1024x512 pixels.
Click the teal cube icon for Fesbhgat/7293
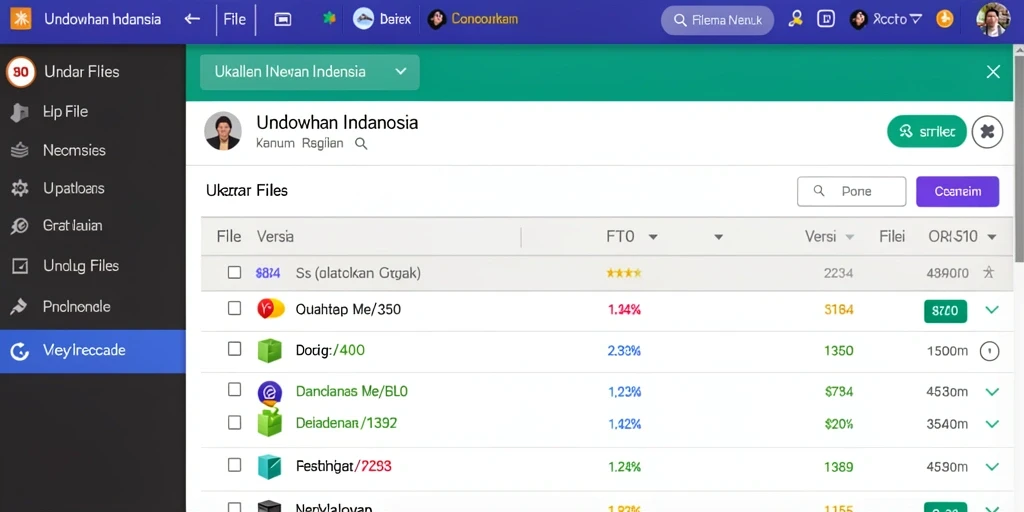[269, 466]
